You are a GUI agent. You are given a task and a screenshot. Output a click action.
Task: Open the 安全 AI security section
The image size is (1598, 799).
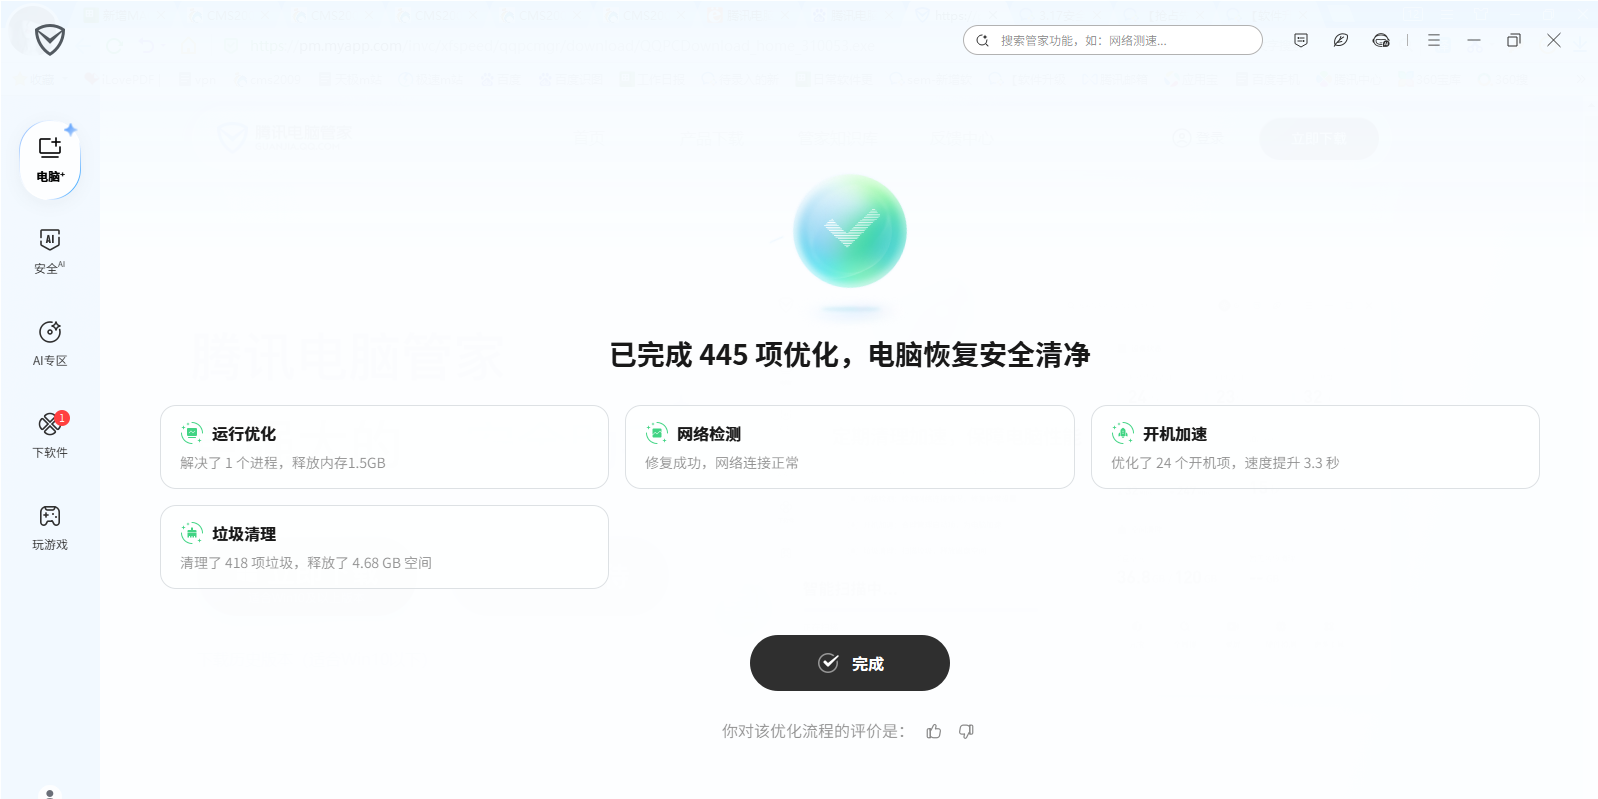pyautogui.click(x=50, y=251)
